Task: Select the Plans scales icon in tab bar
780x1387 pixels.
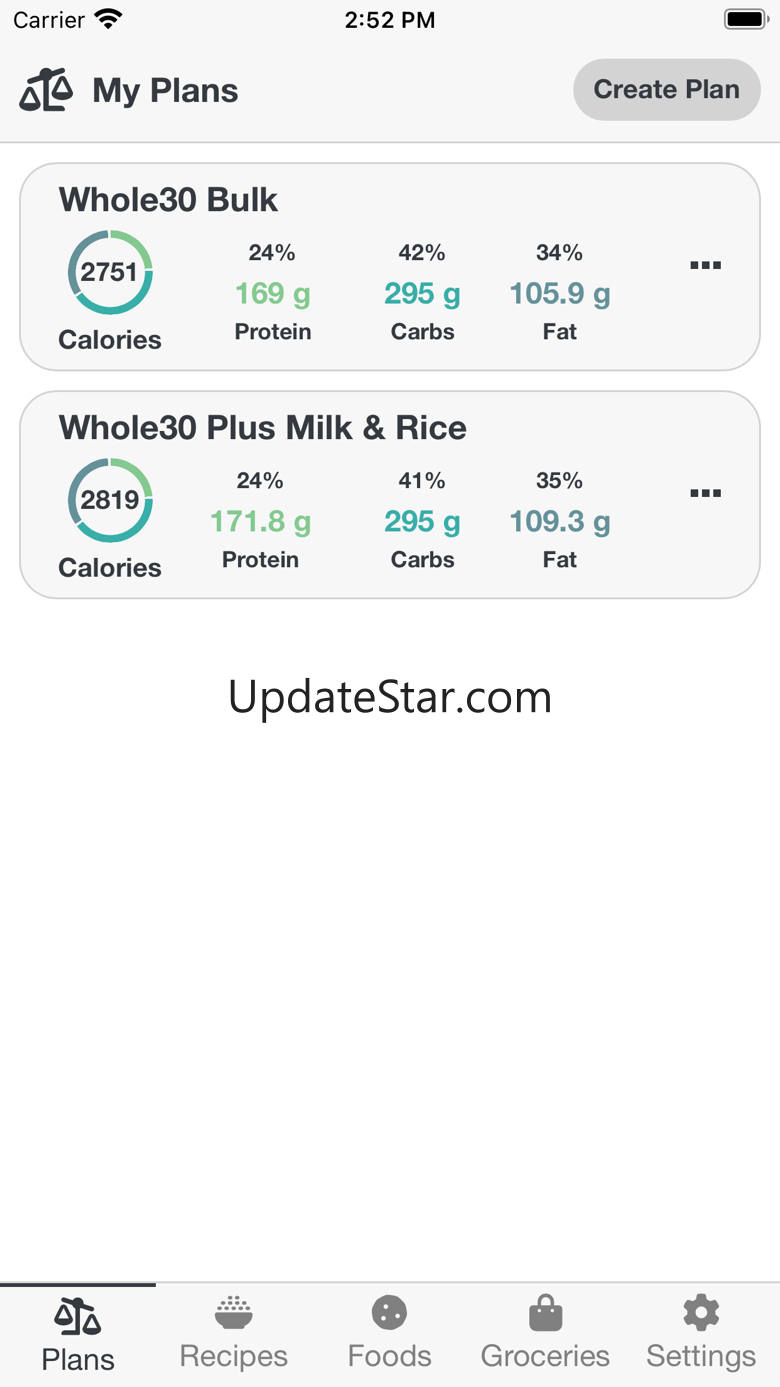Action: point(78,1316)
